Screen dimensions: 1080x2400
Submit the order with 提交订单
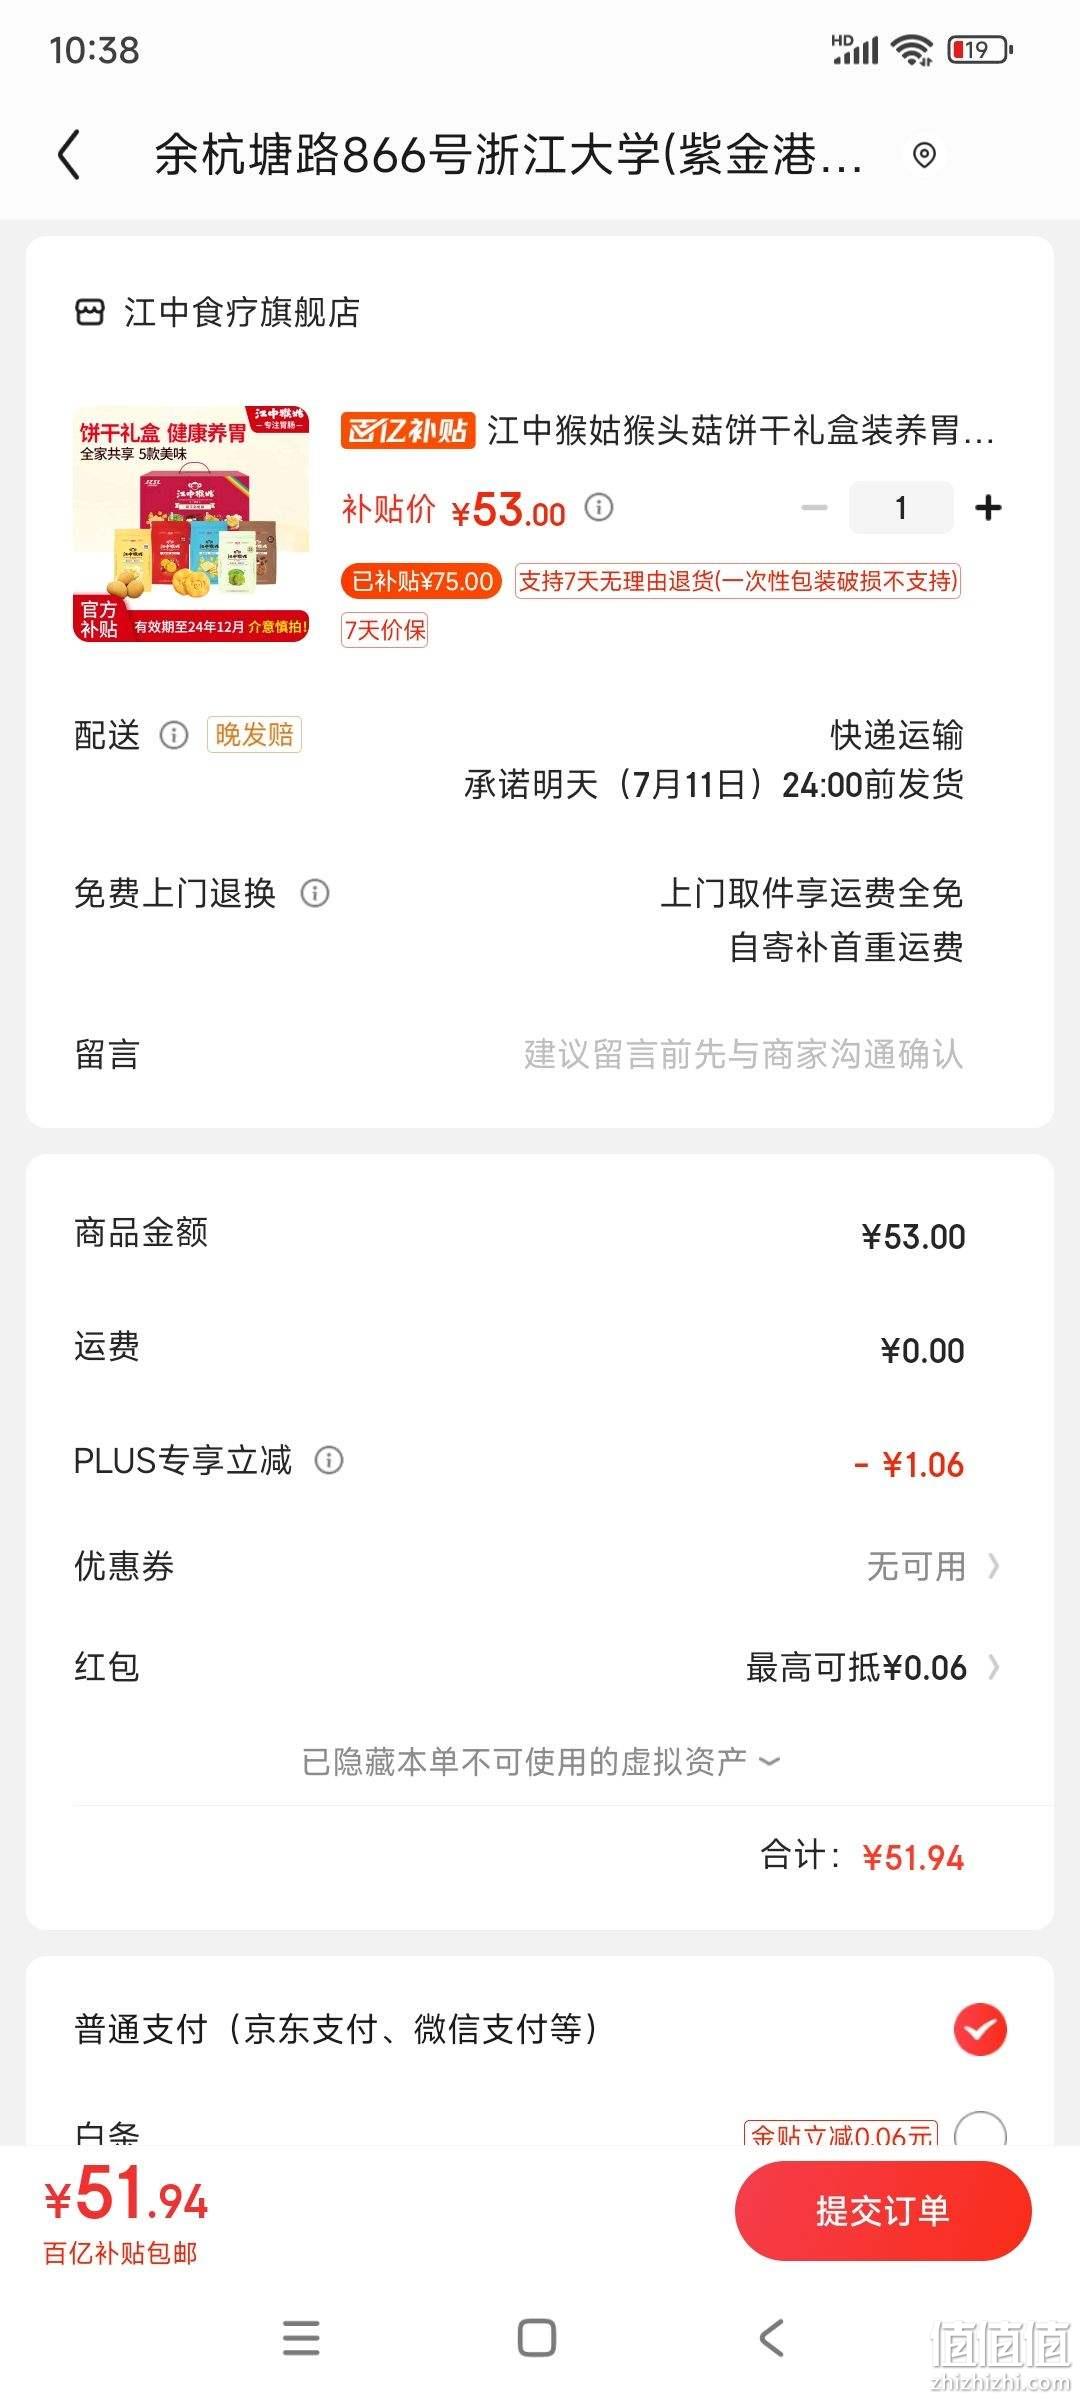883,2210
